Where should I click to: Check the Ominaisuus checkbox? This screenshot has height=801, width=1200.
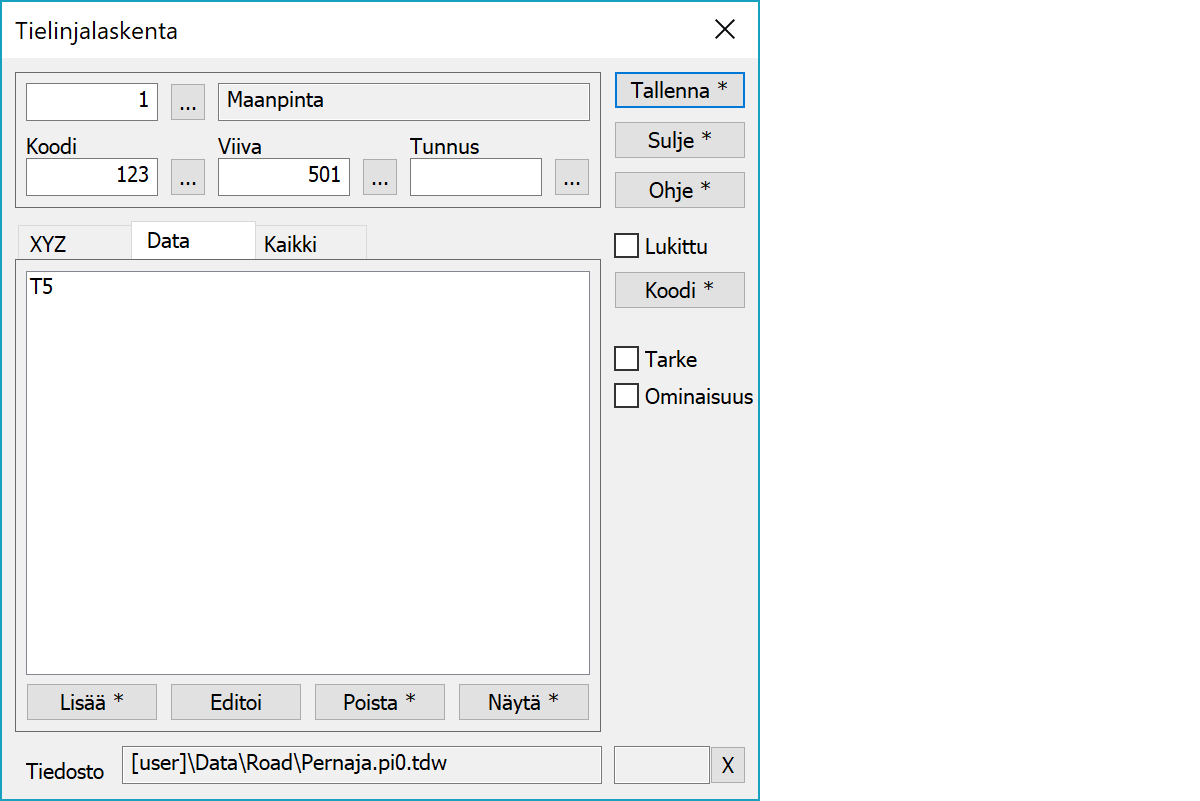(627, 396)
